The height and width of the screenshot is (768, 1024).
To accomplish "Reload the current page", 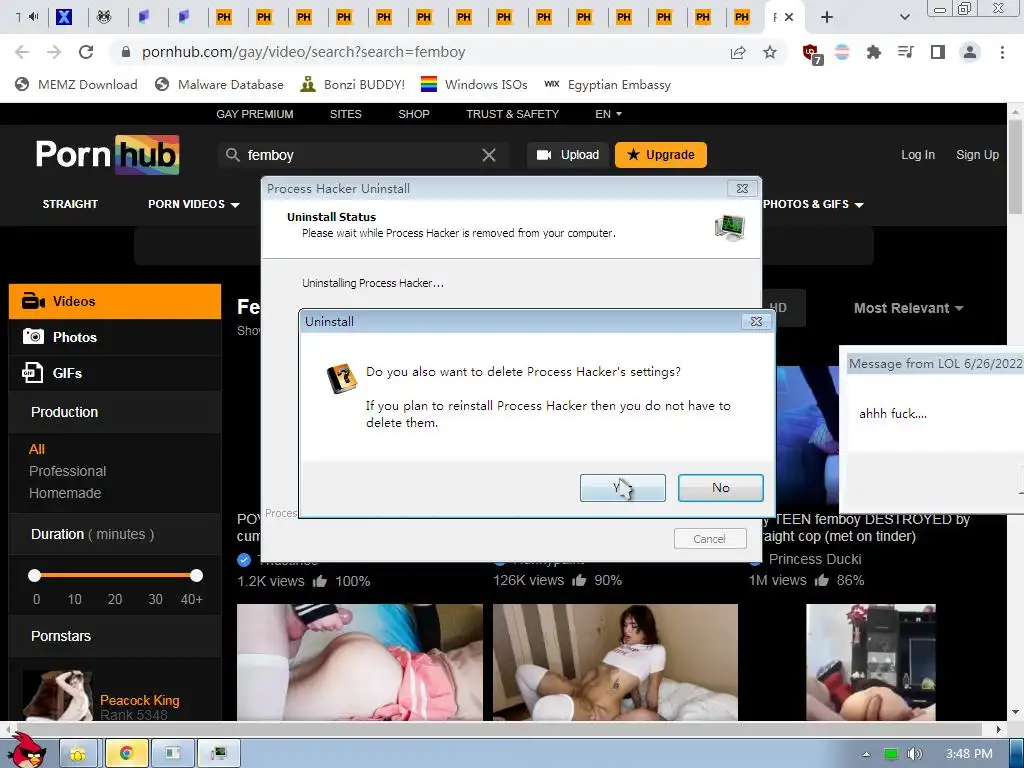I will [x=86, y=52].
